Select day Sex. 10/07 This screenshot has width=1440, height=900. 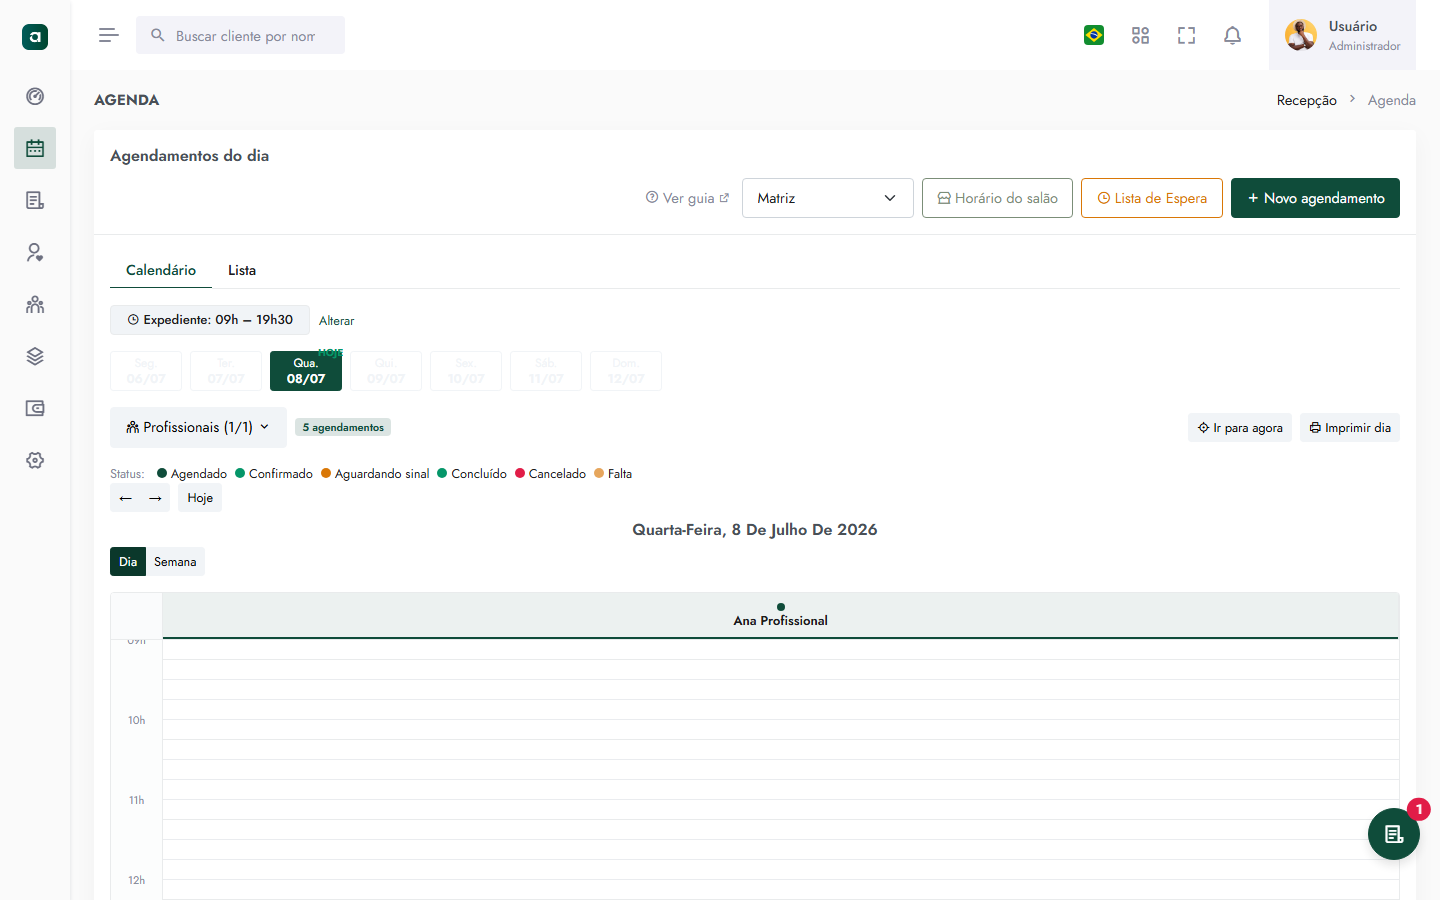[x=466, y=371]
